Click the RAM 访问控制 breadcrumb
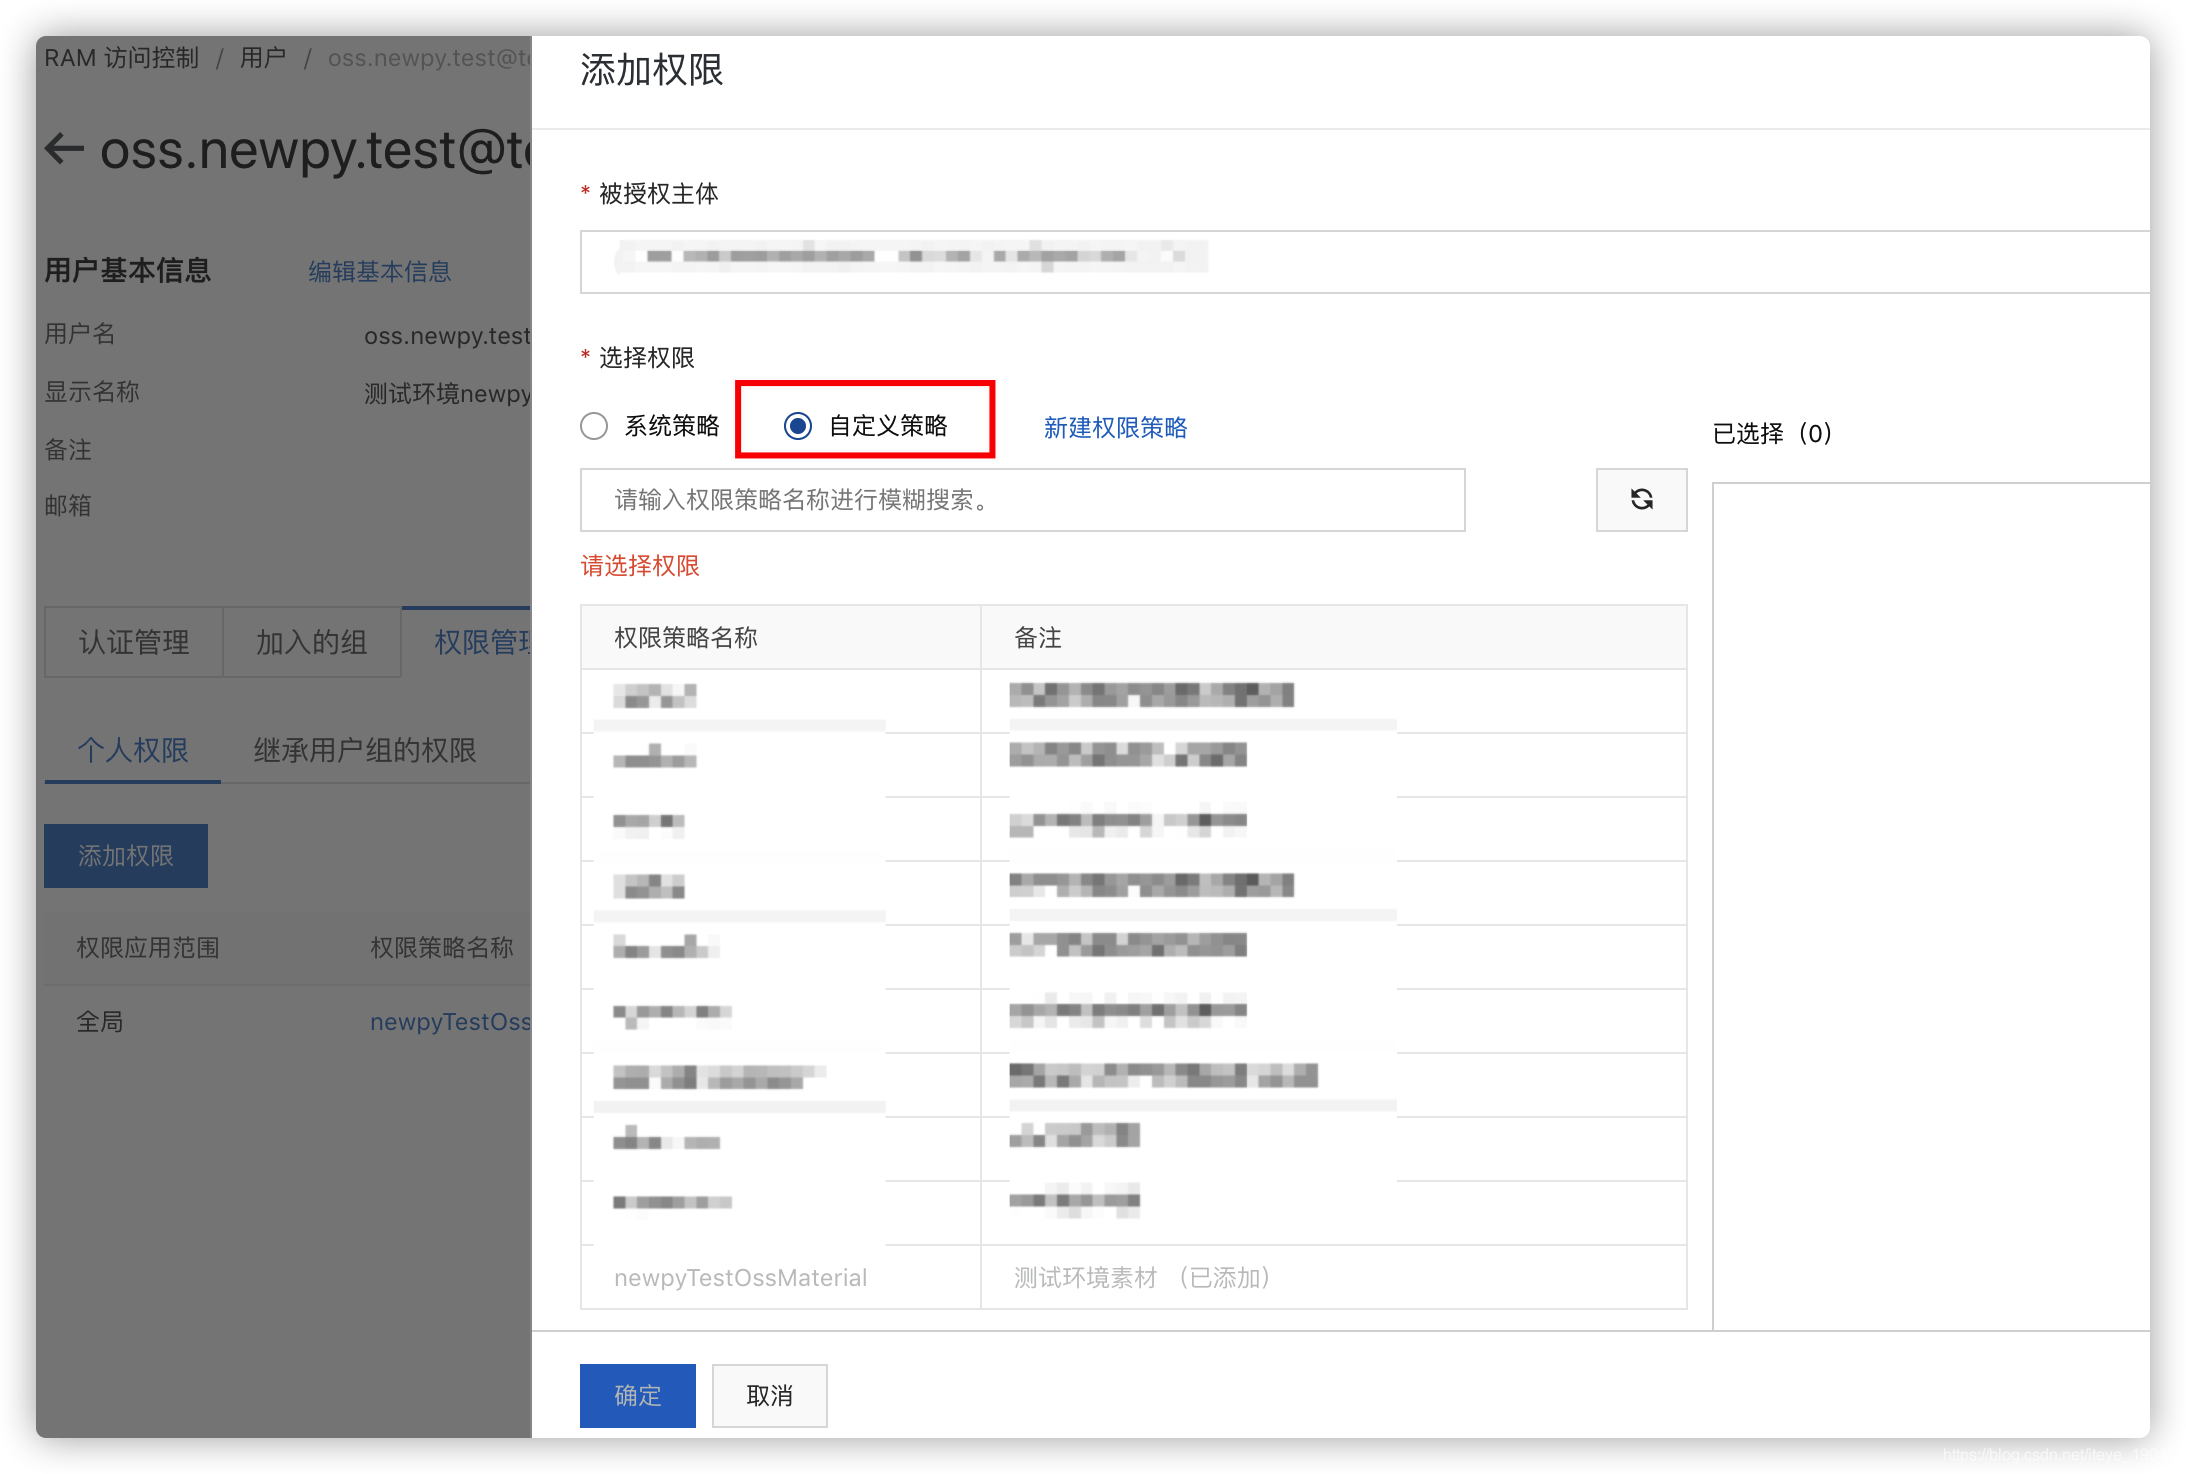Screen dimensions: 2186x1474 [122, 58]
